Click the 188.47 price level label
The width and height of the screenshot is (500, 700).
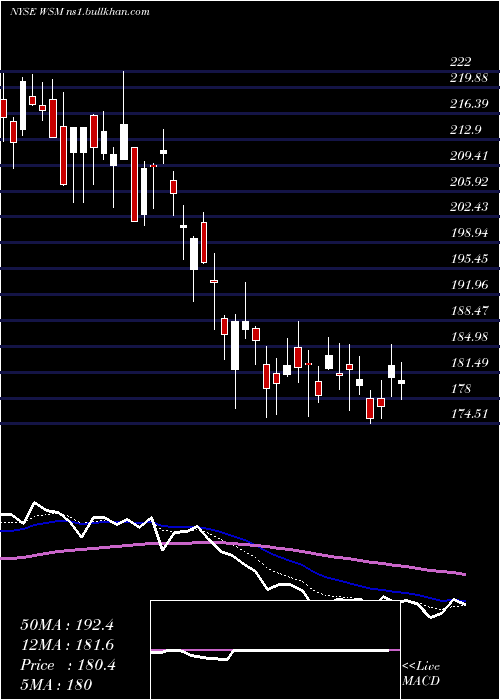[x=469, y=311]
